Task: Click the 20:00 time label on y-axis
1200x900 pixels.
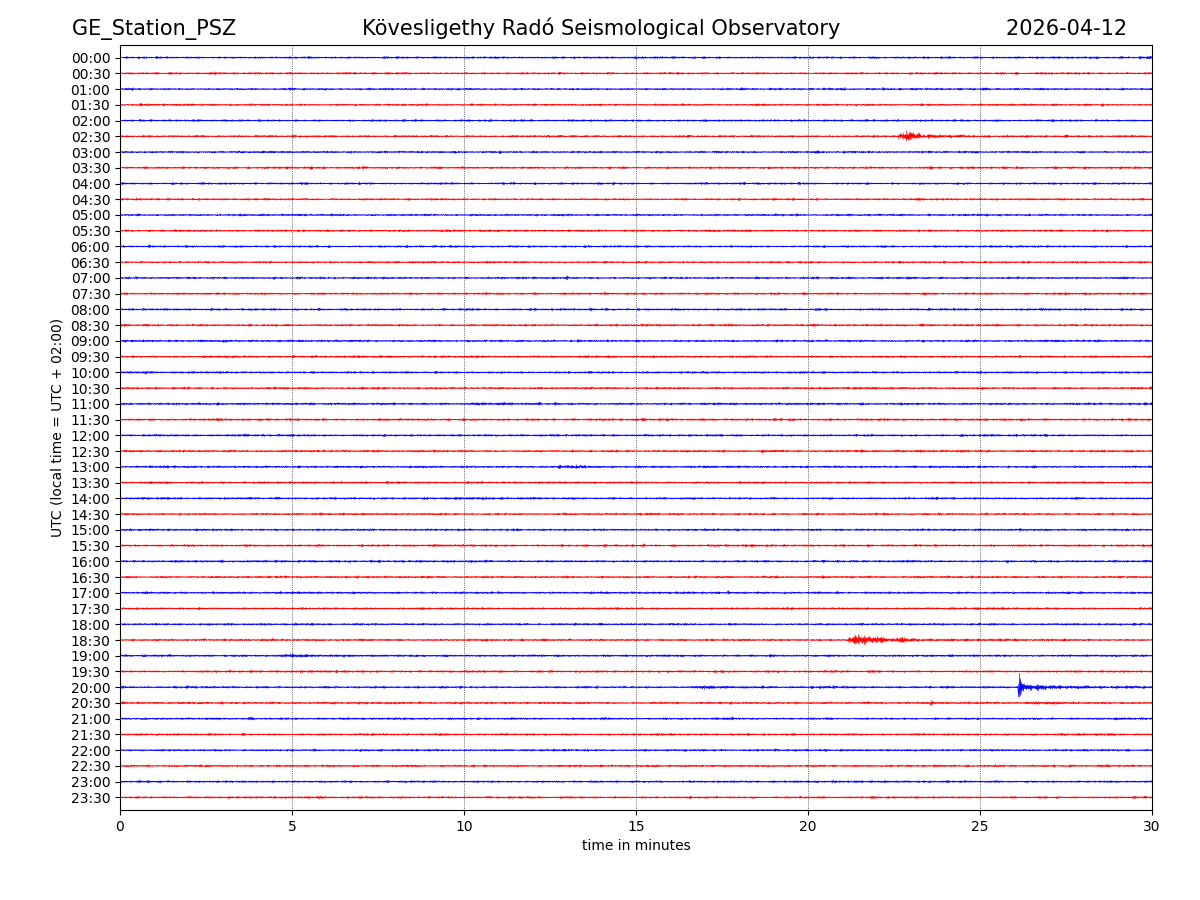Action: point(91,688)
